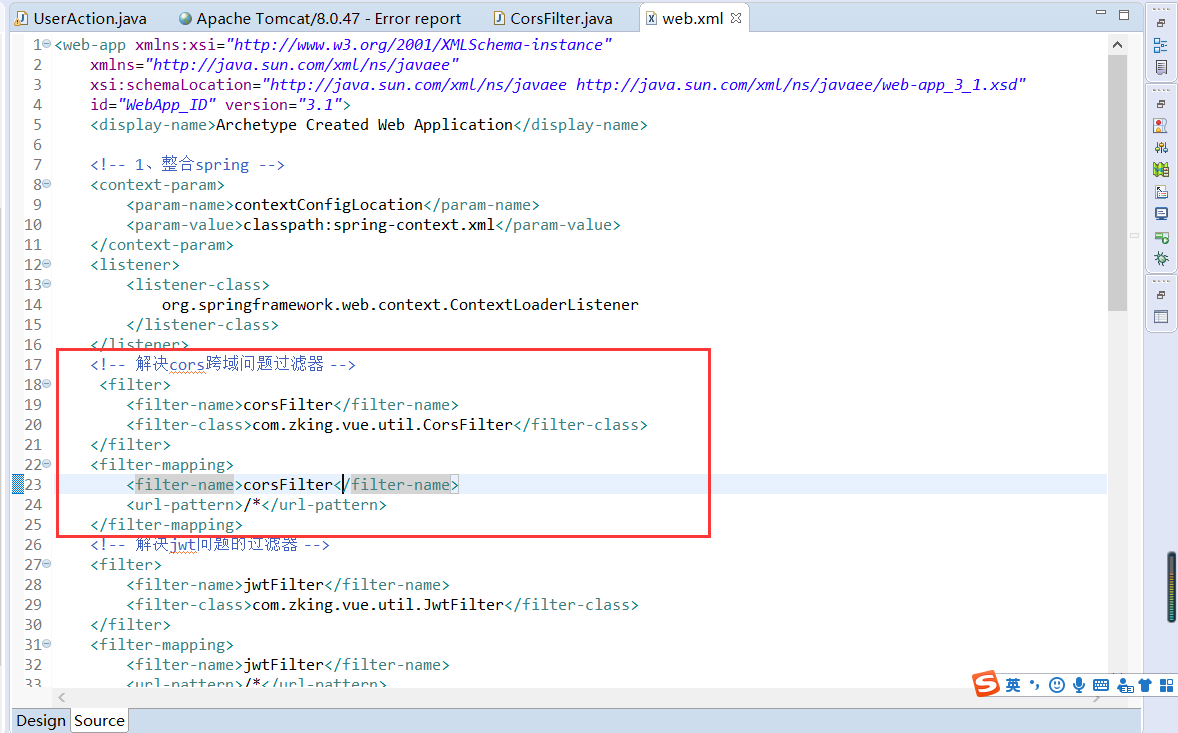The height and width of the screenshot is (733, 1178).
Task: Click the overview ruler marker near line 11
Action: 1134,236
